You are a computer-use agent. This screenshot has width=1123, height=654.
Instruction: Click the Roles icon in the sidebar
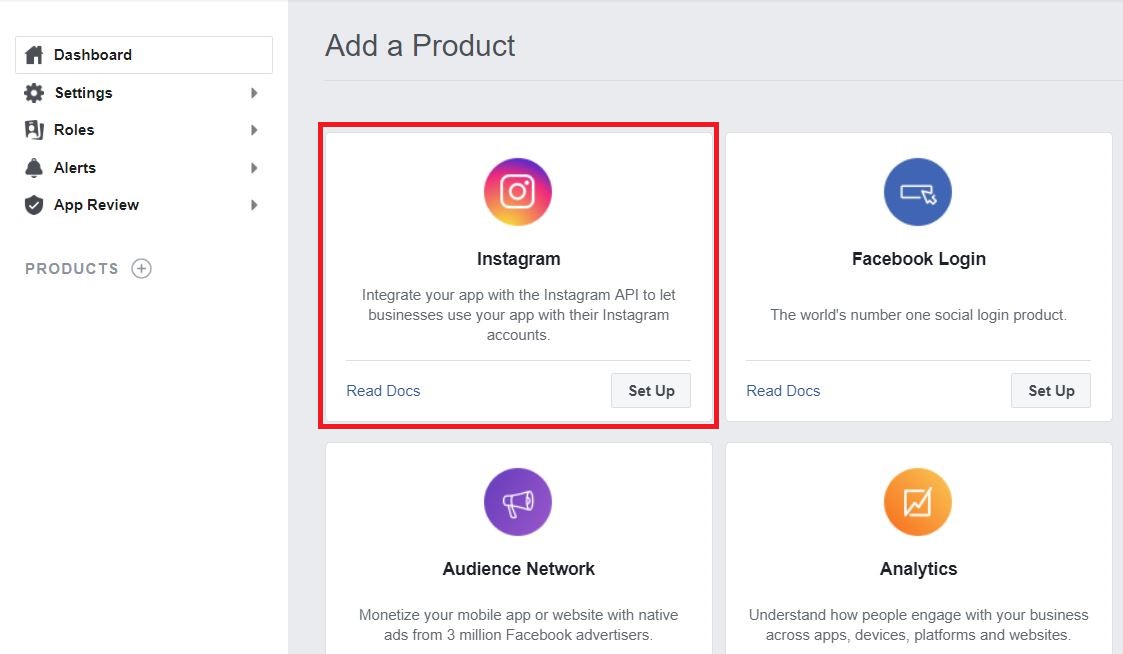[35, 129]
